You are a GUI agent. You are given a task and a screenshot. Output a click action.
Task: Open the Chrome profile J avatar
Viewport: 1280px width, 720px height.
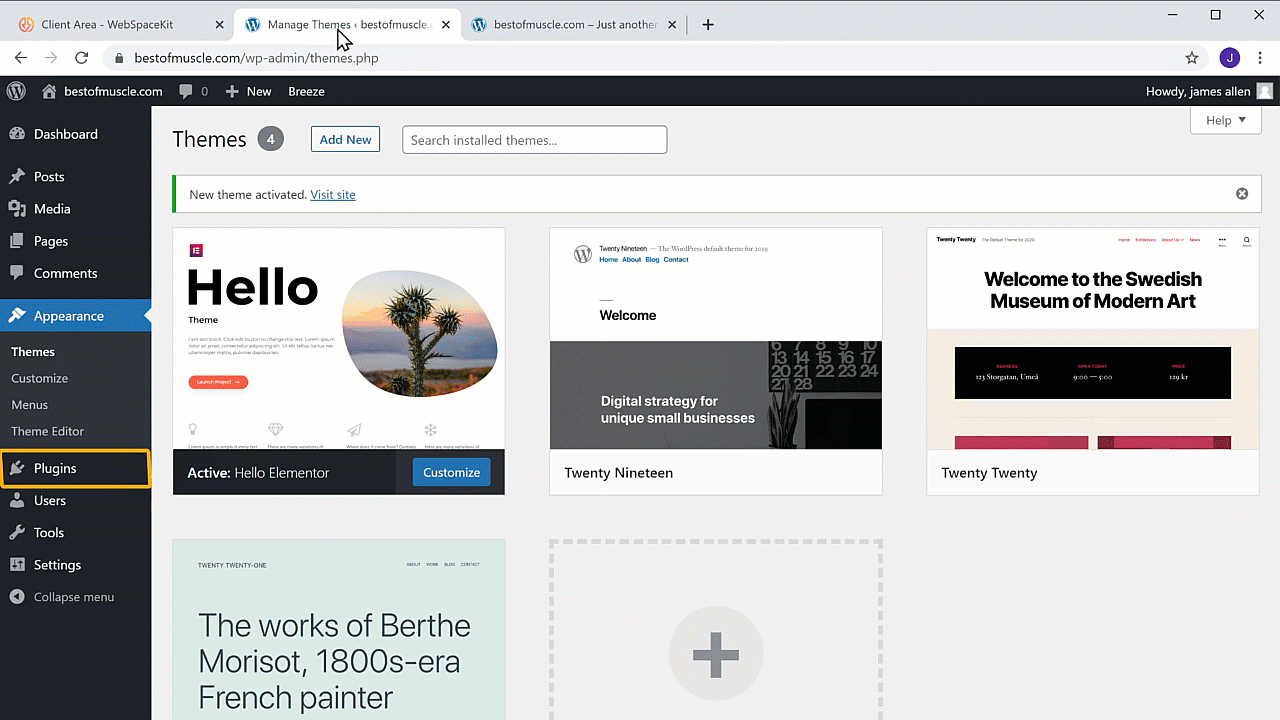1229,58
